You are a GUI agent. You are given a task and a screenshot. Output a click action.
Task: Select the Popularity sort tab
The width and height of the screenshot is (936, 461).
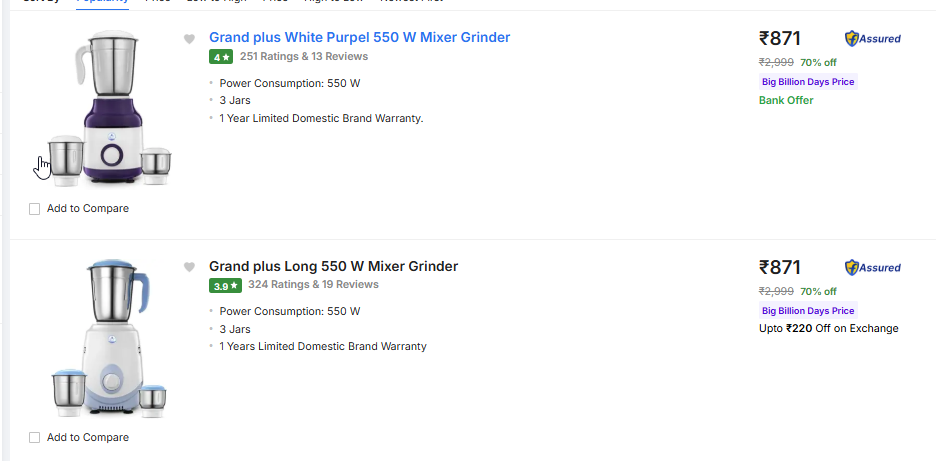tap(103, 1)
